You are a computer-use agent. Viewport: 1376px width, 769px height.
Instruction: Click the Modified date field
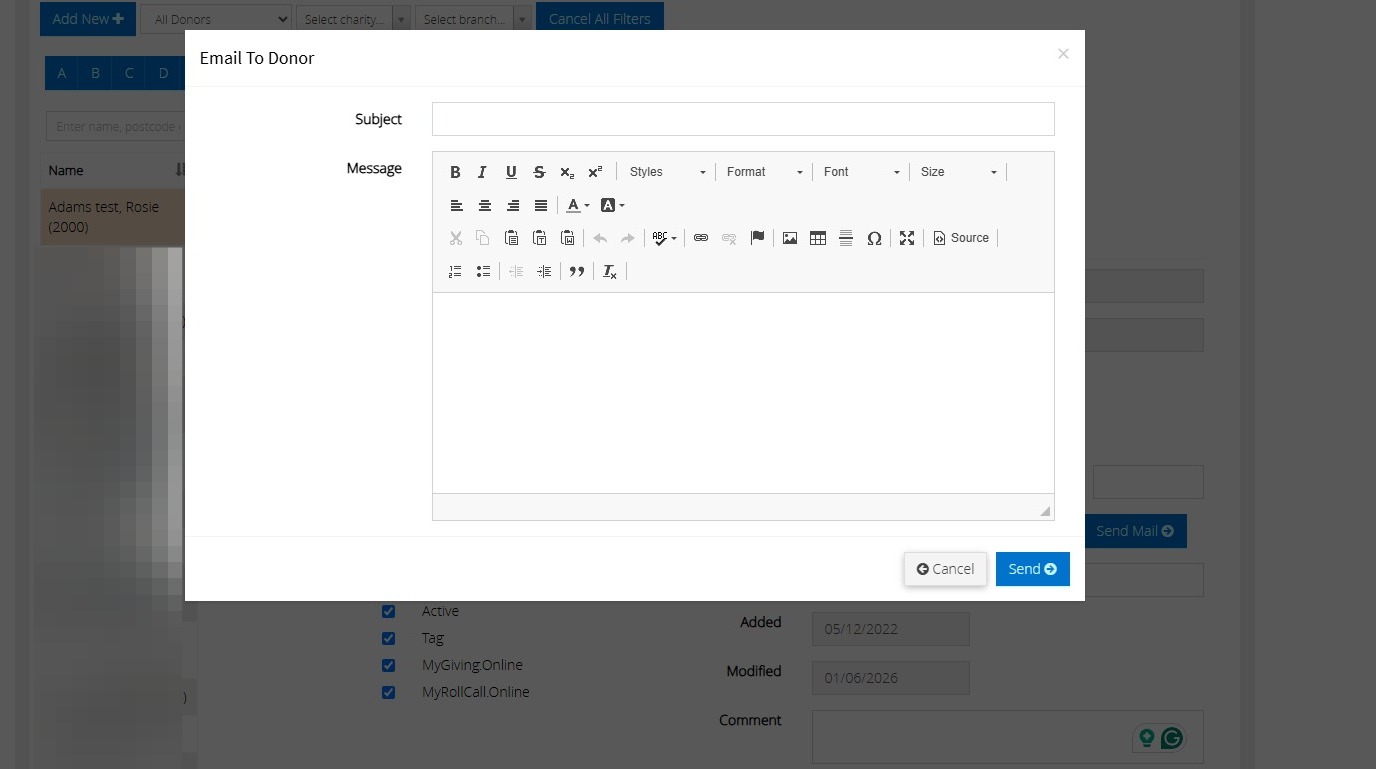tap(891, 678)
